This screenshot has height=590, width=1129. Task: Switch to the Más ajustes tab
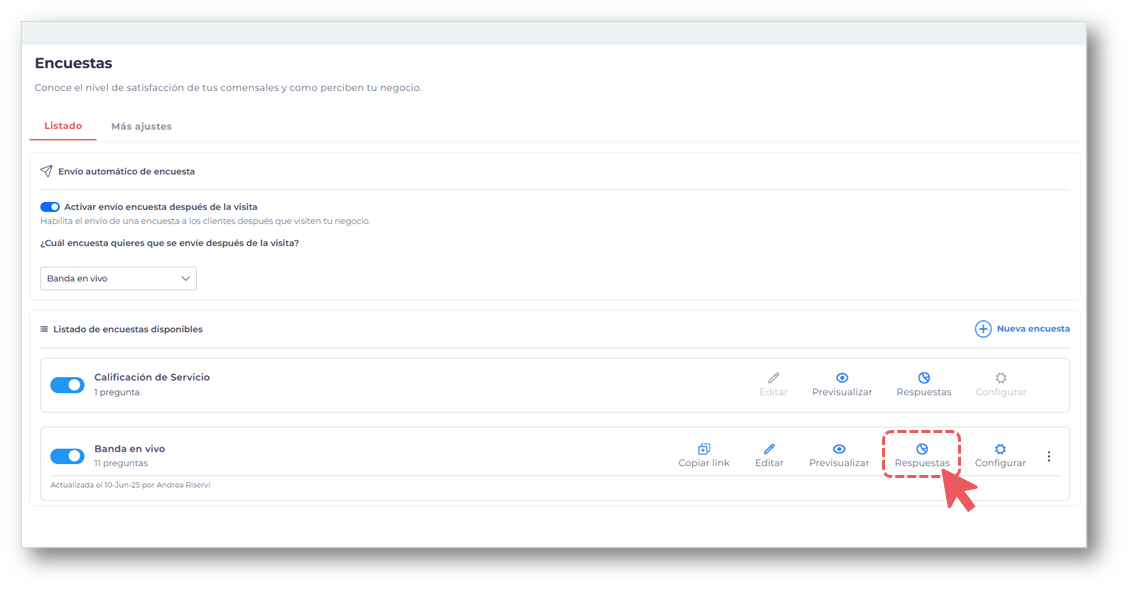tap(141, 127)
